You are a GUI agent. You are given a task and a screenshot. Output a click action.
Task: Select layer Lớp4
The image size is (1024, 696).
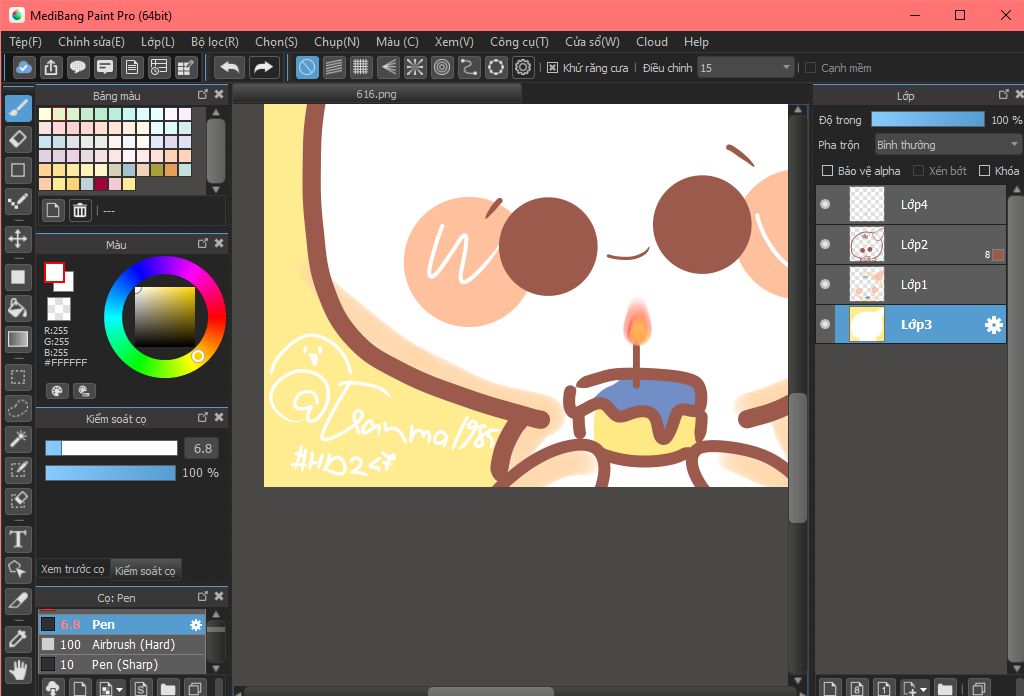click(911, 204)
